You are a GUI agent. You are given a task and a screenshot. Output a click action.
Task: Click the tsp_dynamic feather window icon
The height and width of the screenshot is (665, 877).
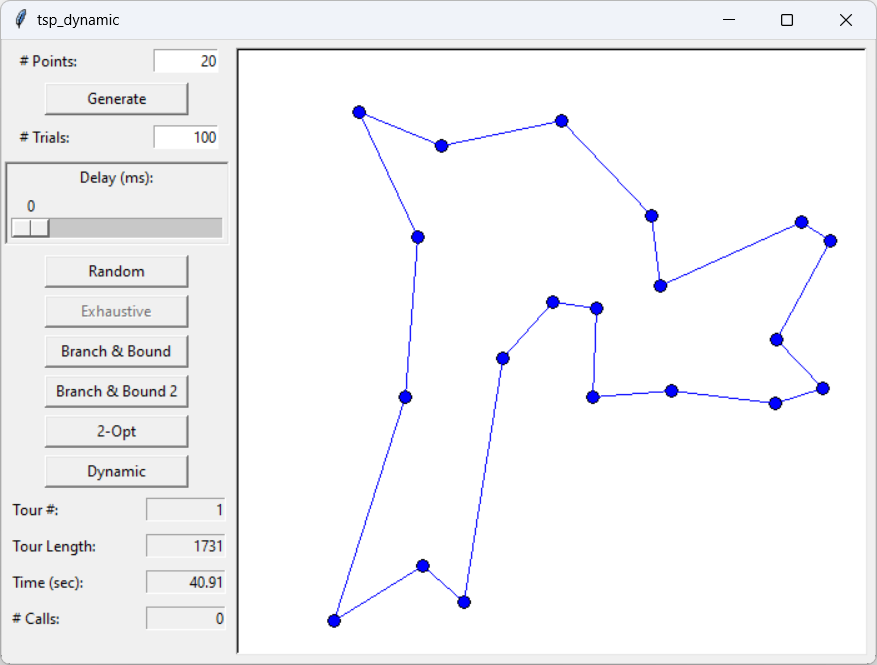[21, 20]
